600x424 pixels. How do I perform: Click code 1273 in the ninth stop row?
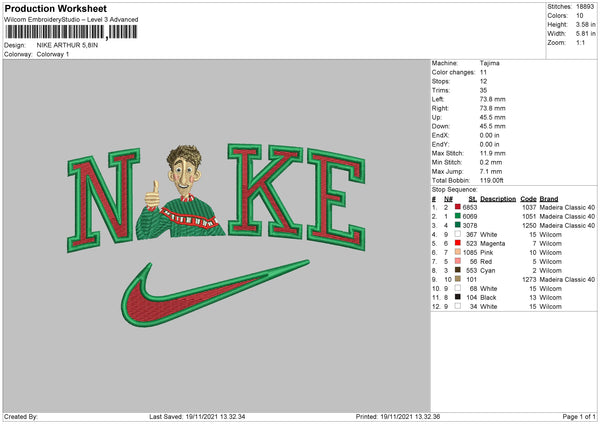[529, 279]
